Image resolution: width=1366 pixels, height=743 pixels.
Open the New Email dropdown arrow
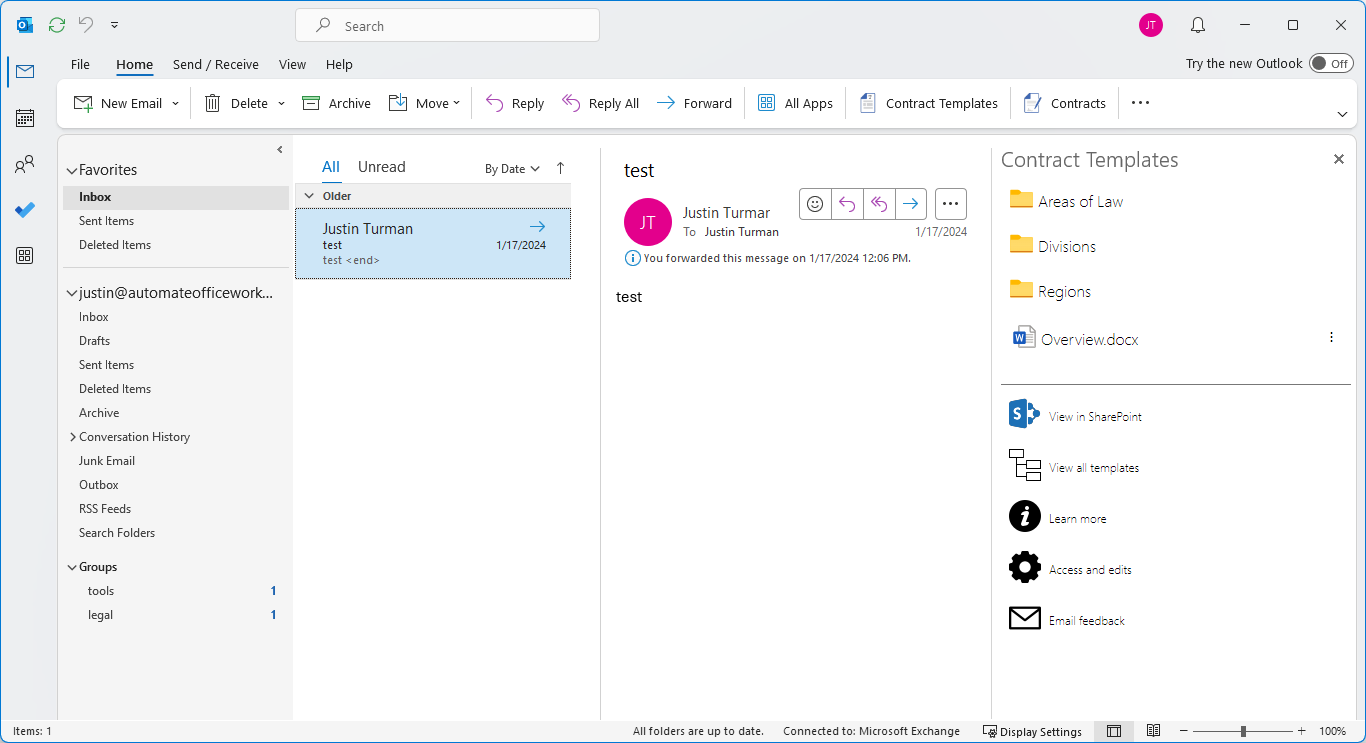pos(176,104)
